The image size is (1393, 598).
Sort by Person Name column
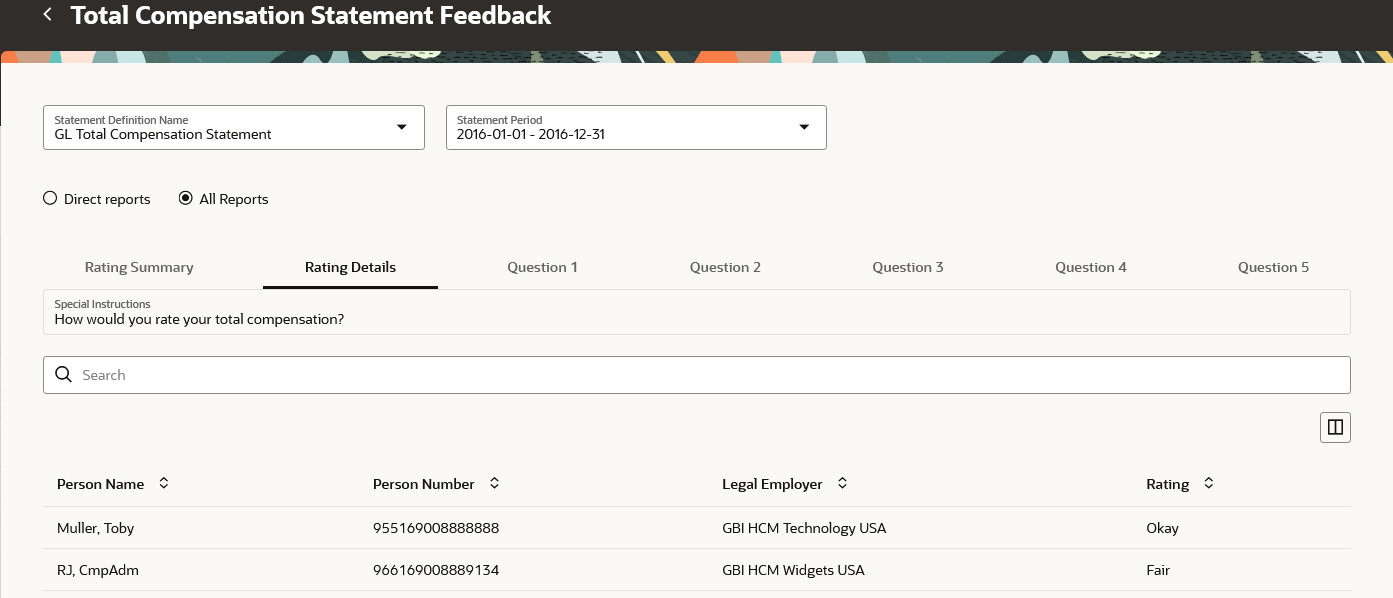pos(164,483)
